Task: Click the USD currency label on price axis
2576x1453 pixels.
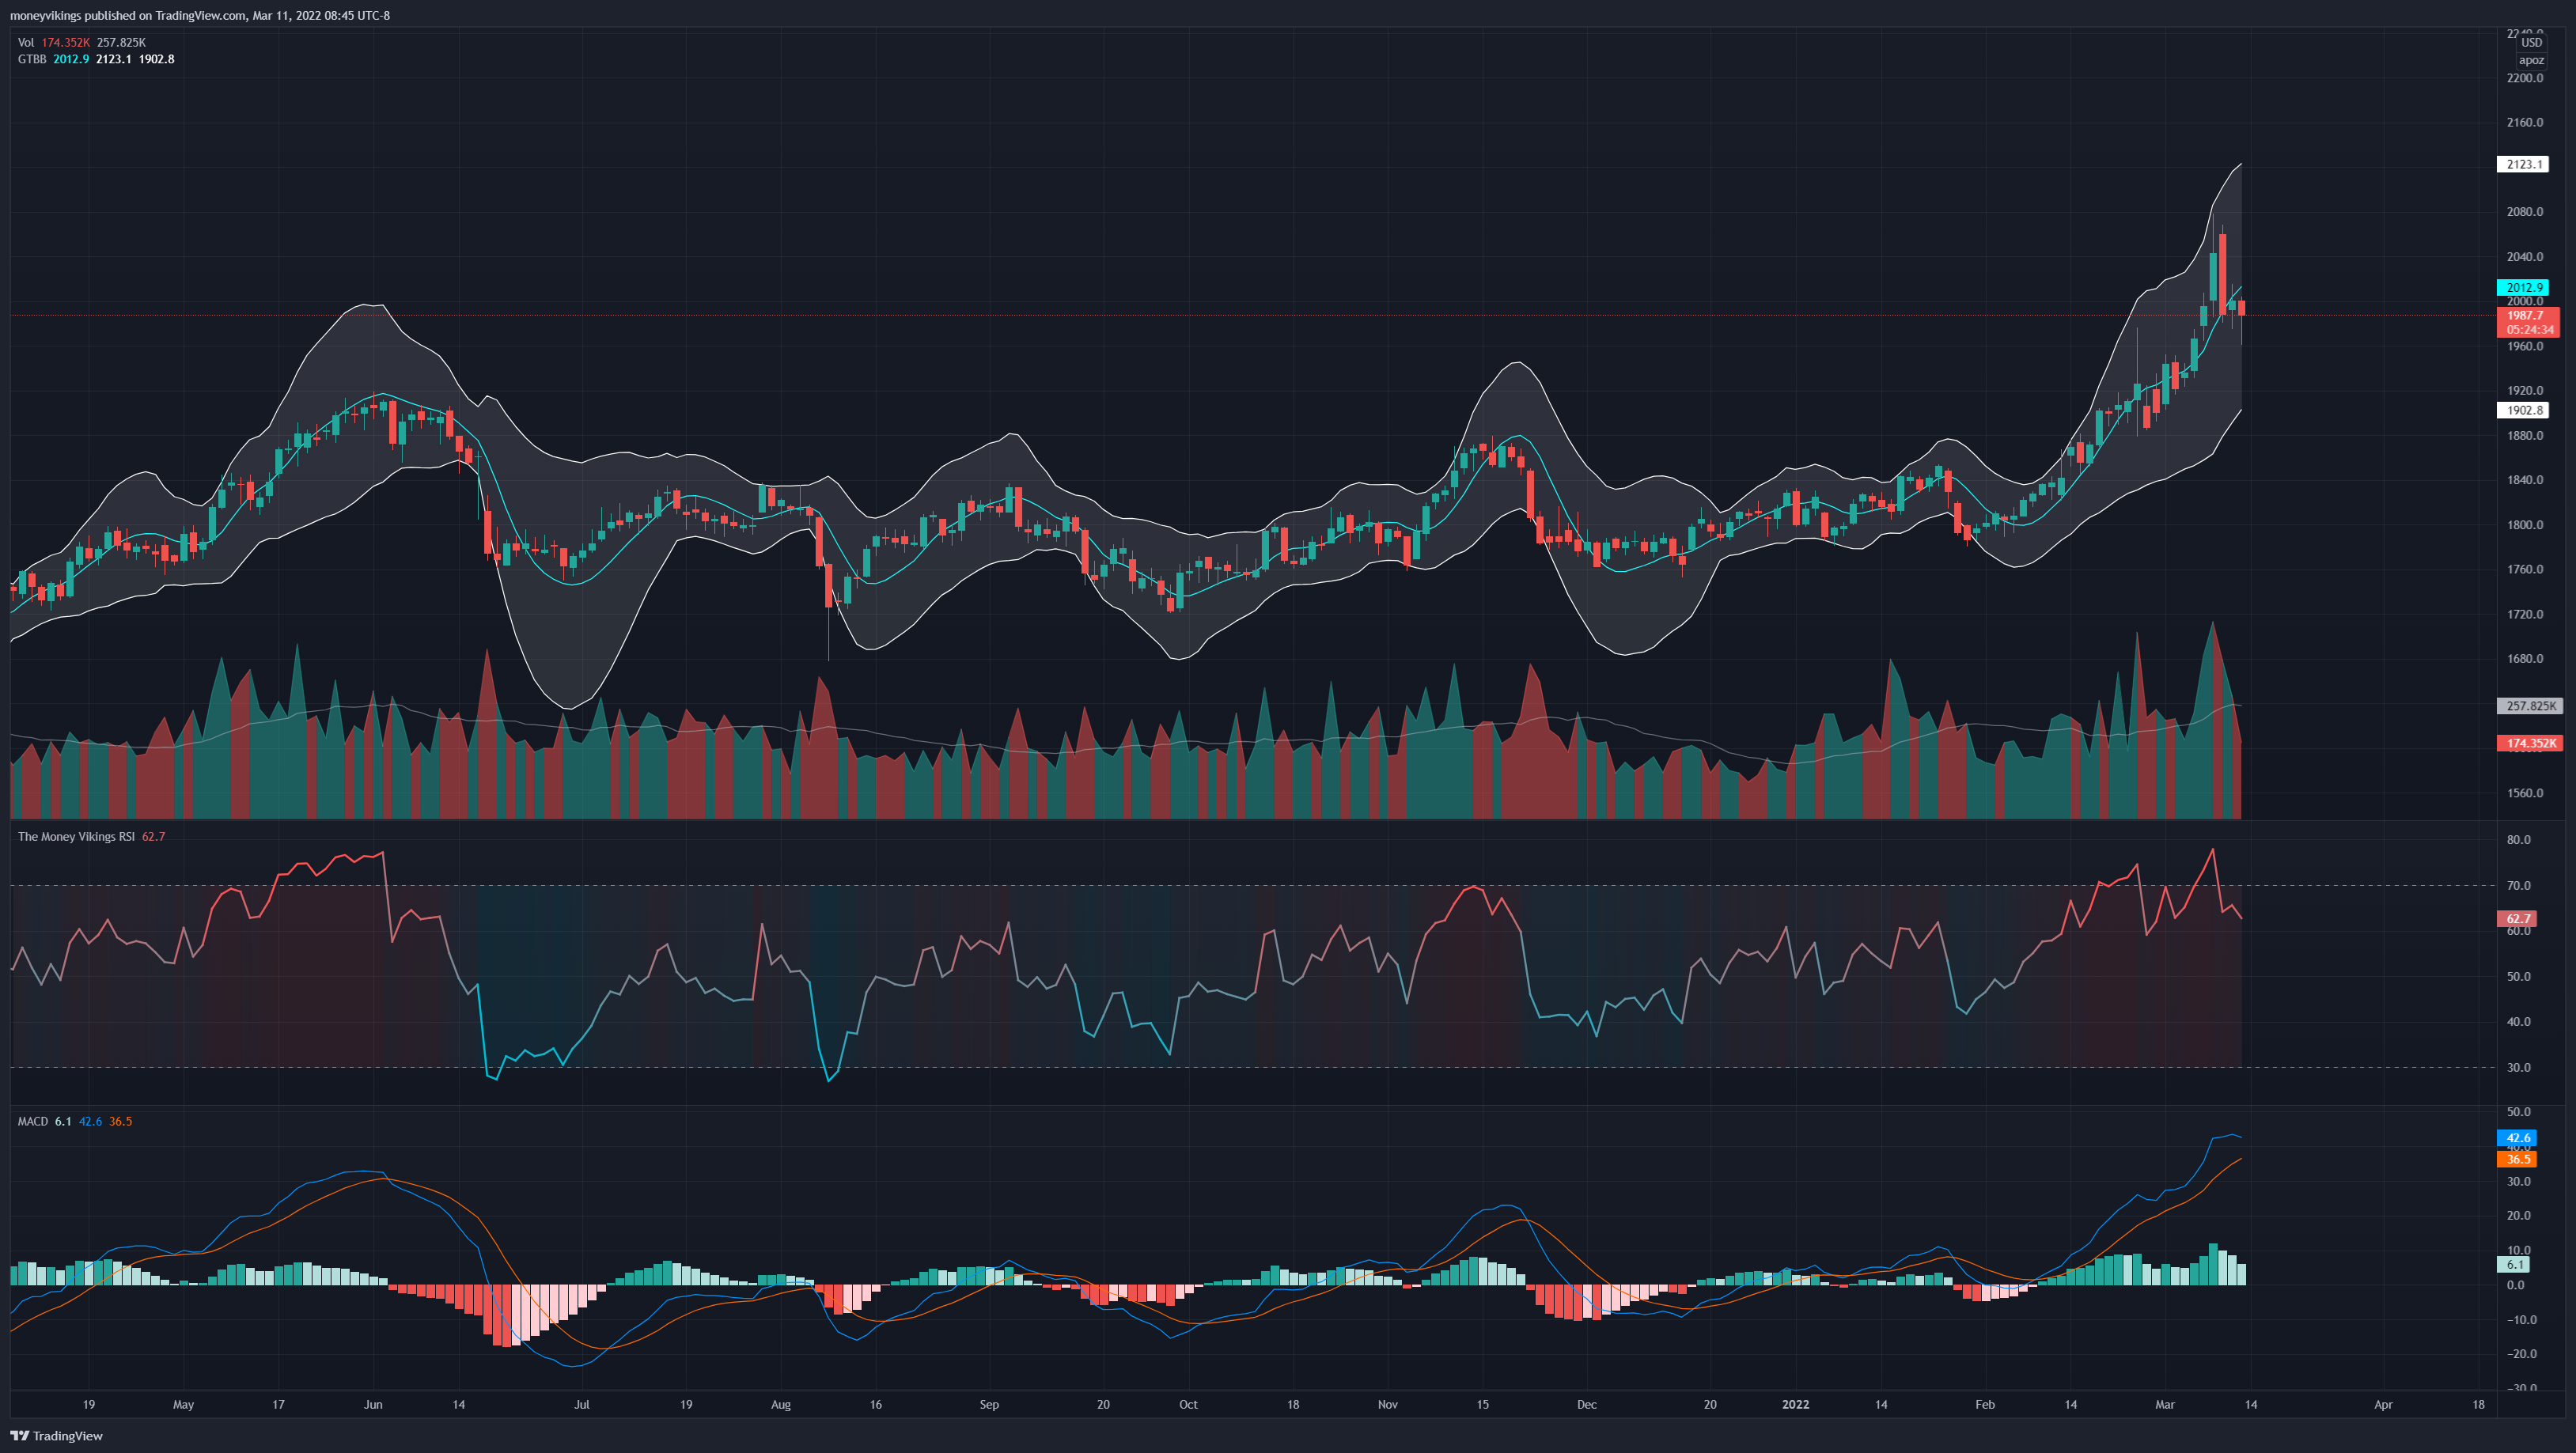Action: [2531, 42]
